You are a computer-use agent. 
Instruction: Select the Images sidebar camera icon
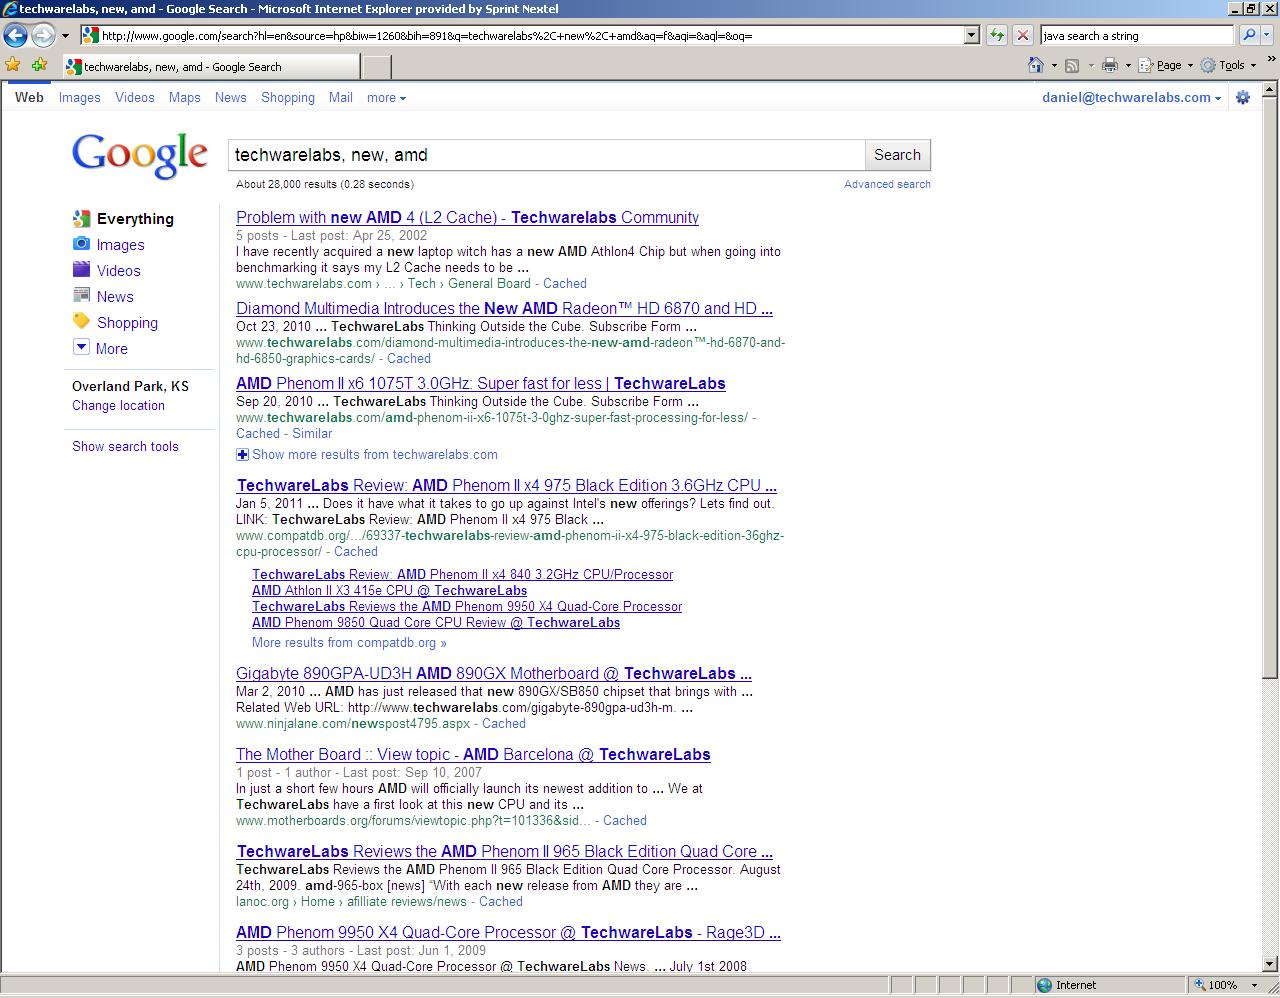tap(82, 243)
